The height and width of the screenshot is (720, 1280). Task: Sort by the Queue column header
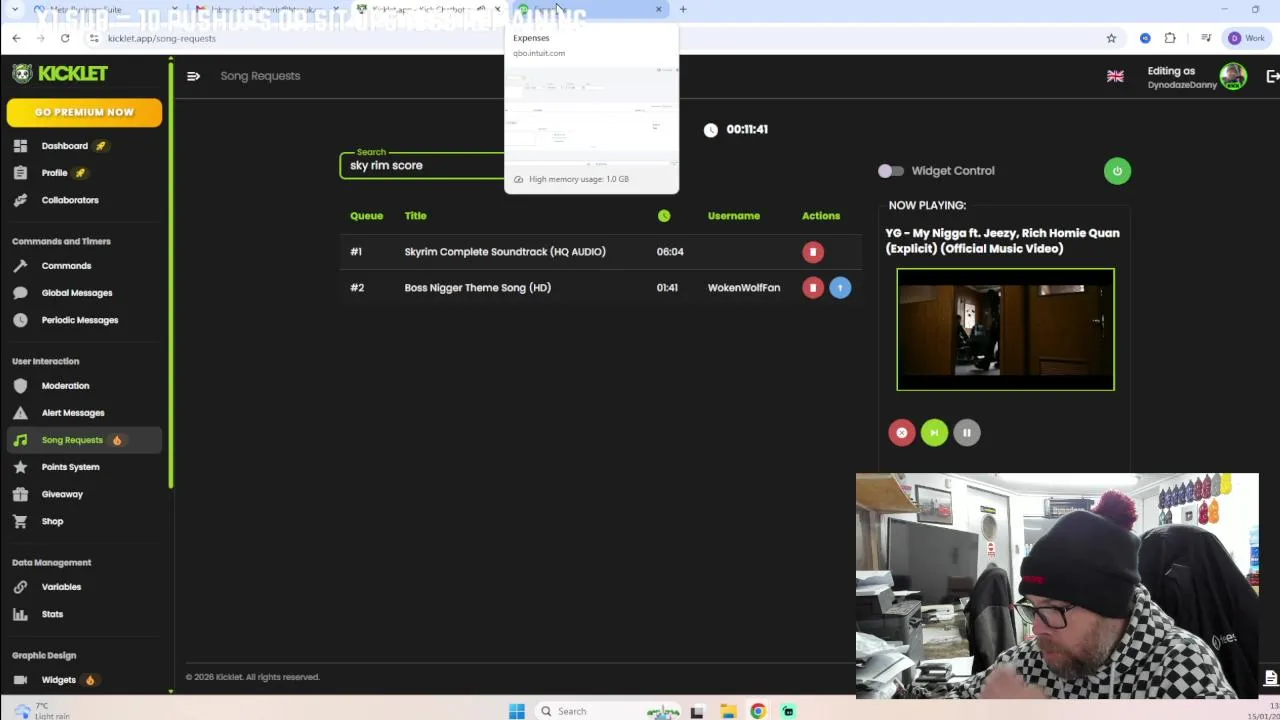tap(366, 216)
